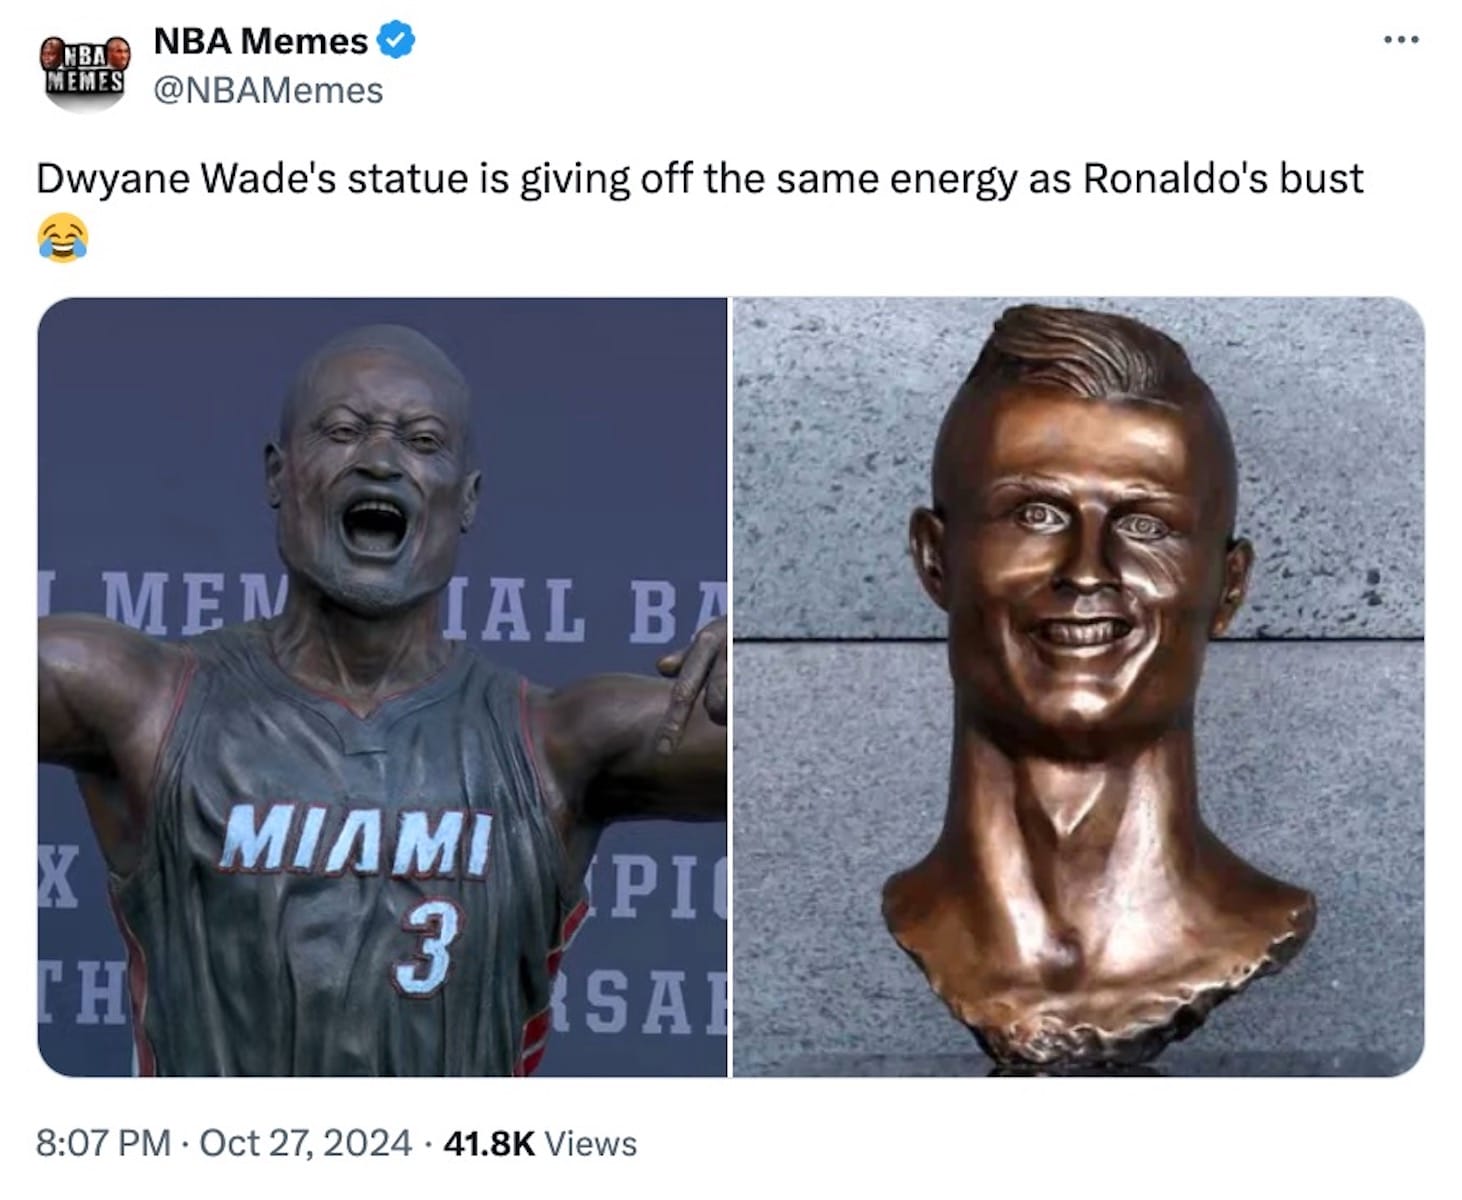Click the laughing crying emoji
This screenshot has height=1200, width=1462.
[x=62, y=239]
